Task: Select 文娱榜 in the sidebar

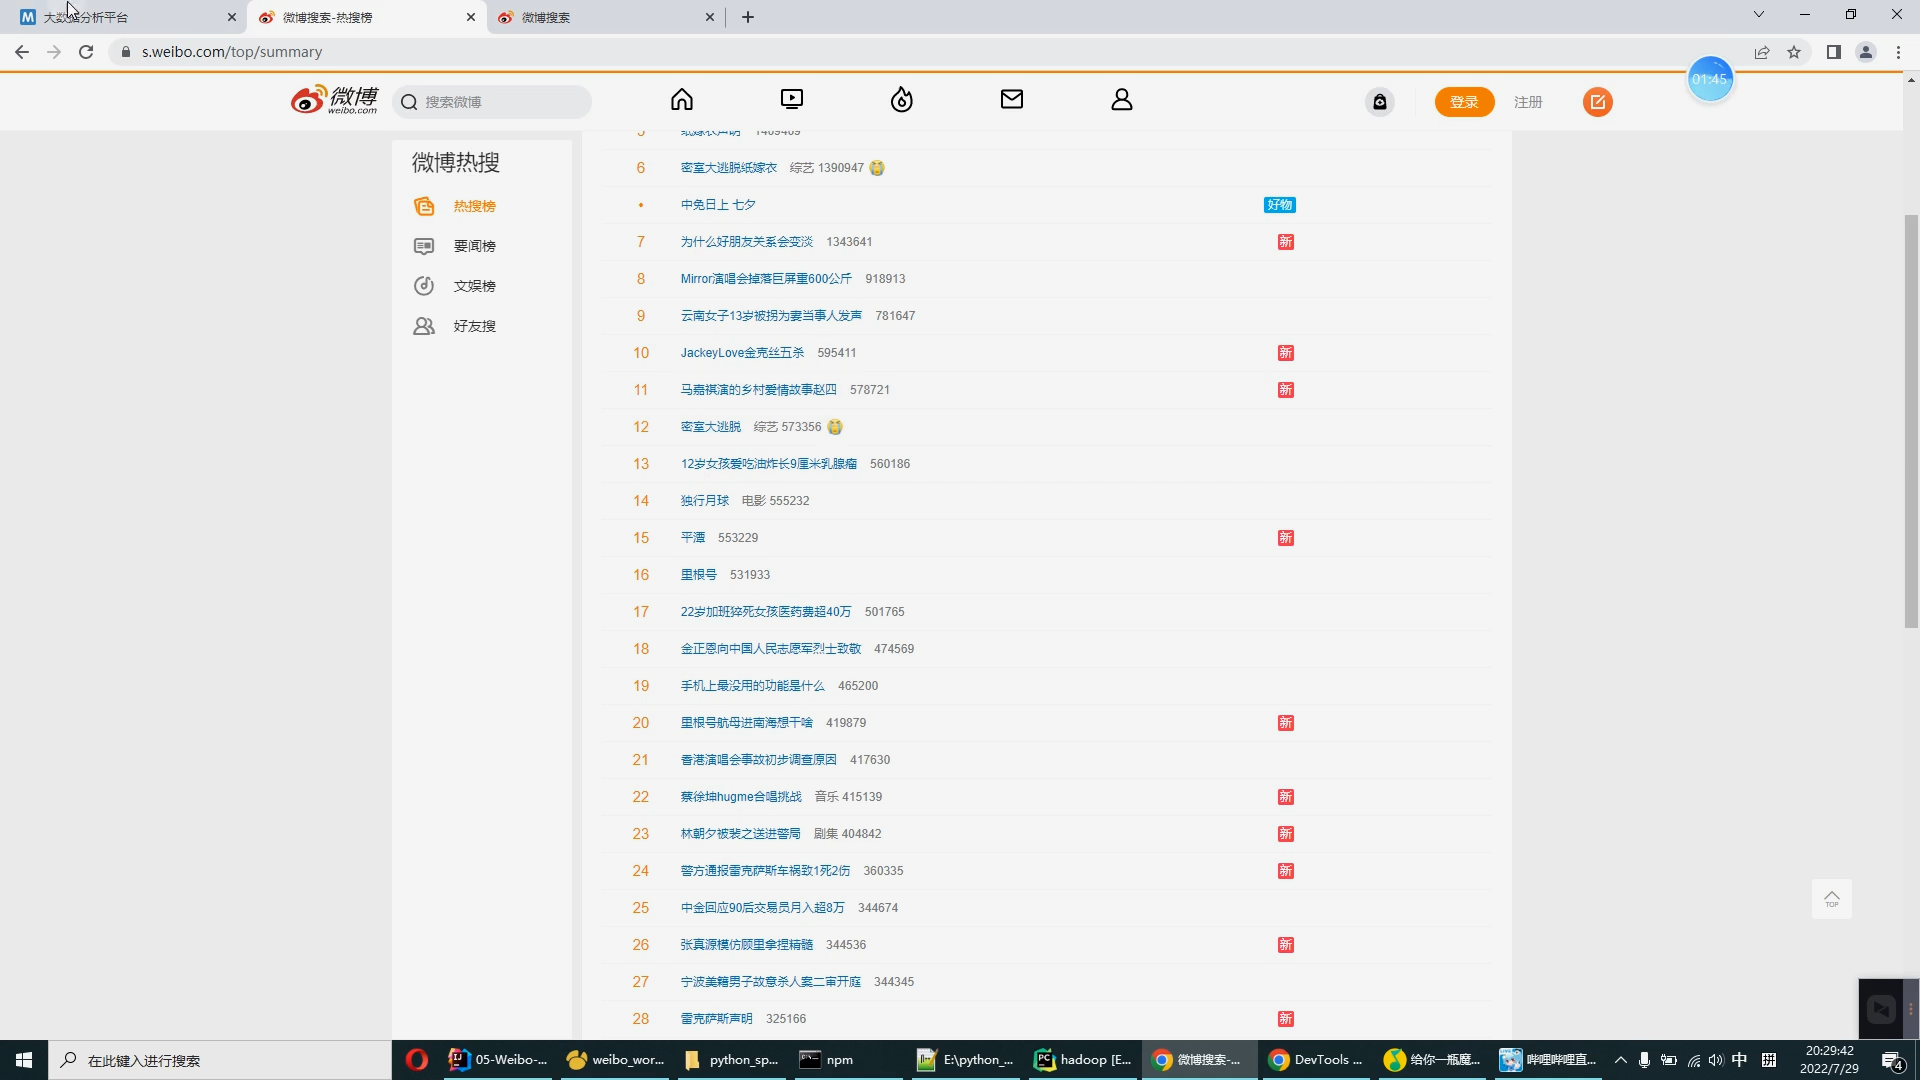Action: (474, 286)
